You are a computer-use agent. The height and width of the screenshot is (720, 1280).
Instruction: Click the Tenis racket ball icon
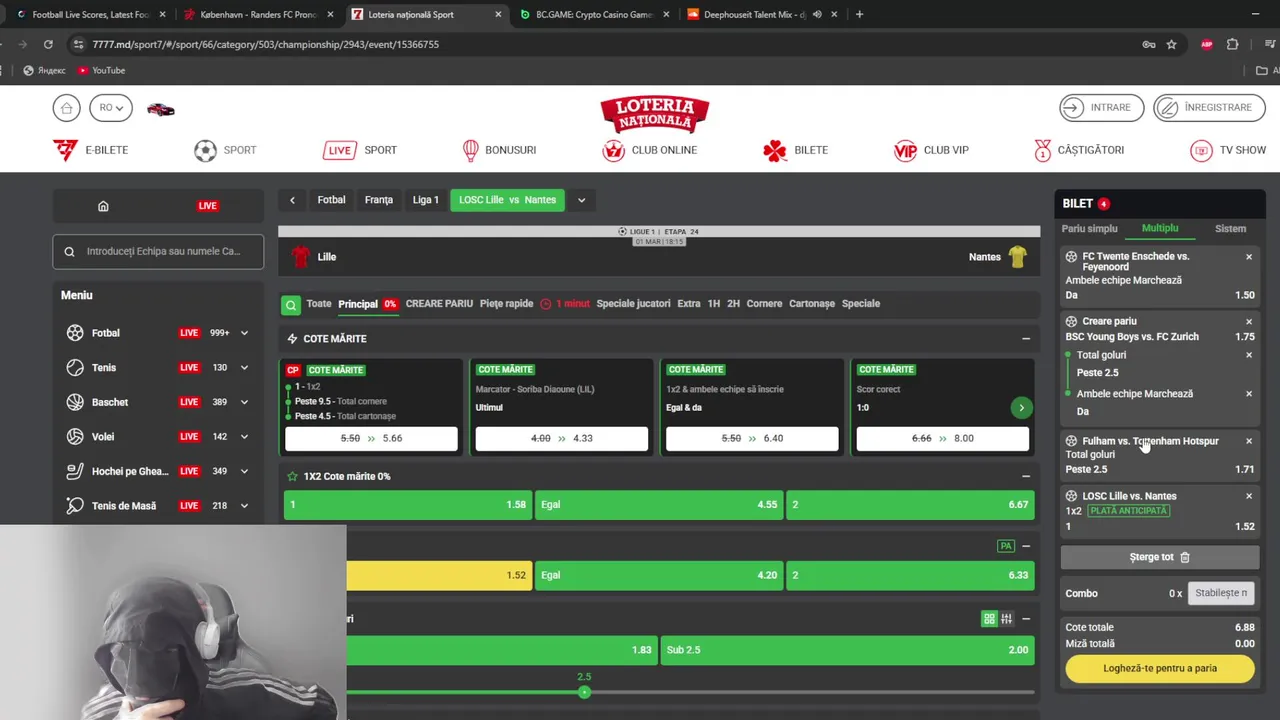(x=75, y=368)
